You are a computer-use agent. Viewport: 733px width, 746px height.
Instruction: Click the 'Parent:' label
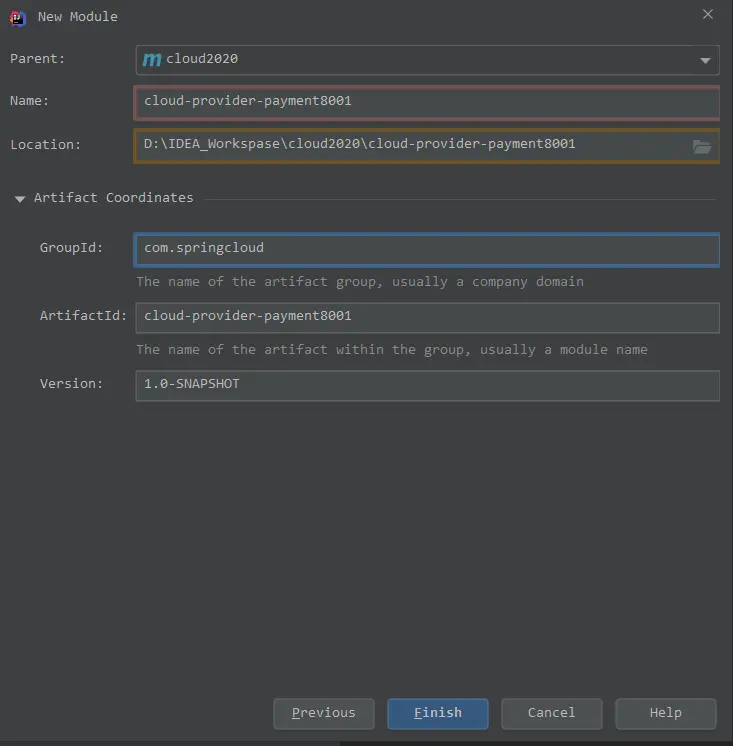click(37, 59)
